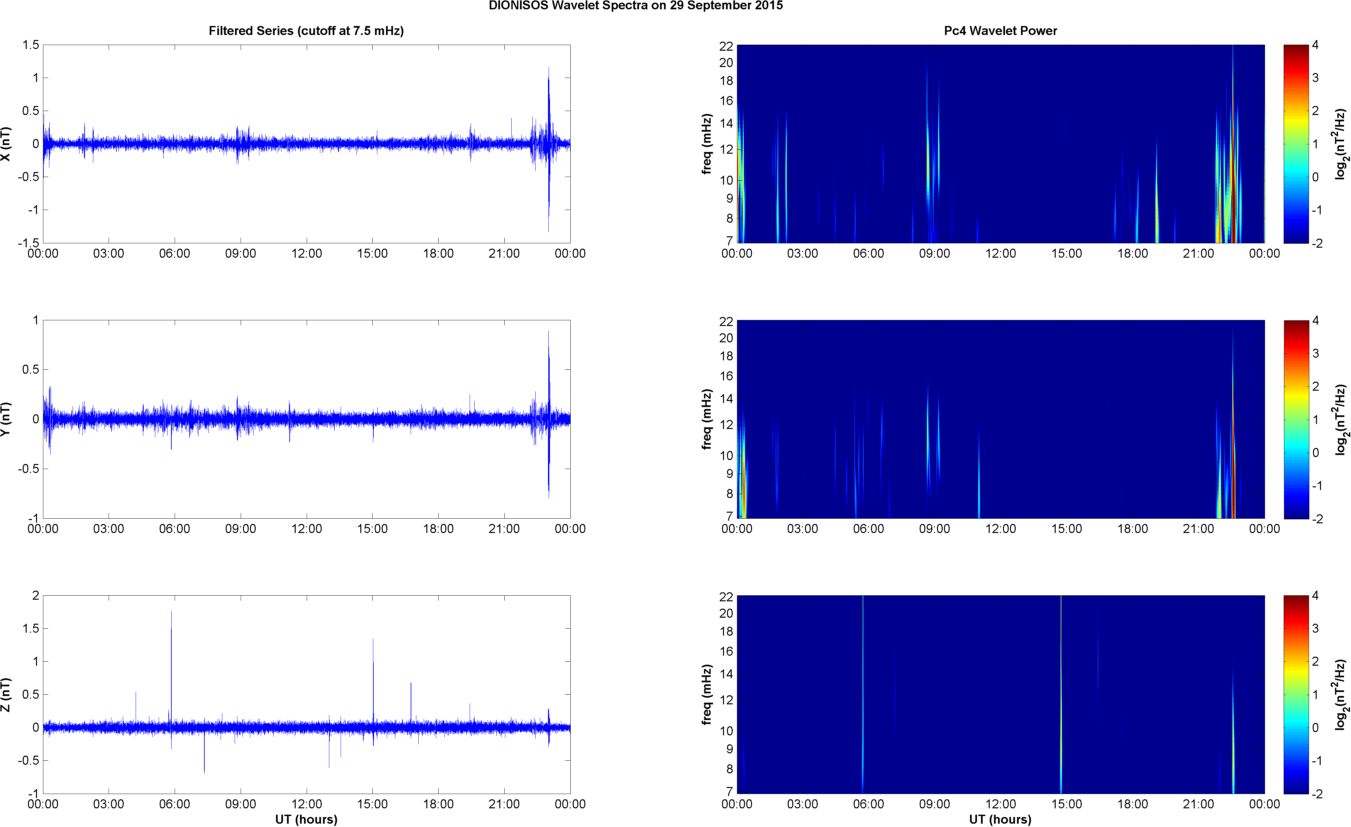Click the 2 tick label on Z series axis
Image resolution: width=1351 pixels, height=827 pixels.
(x=36, y=596)
